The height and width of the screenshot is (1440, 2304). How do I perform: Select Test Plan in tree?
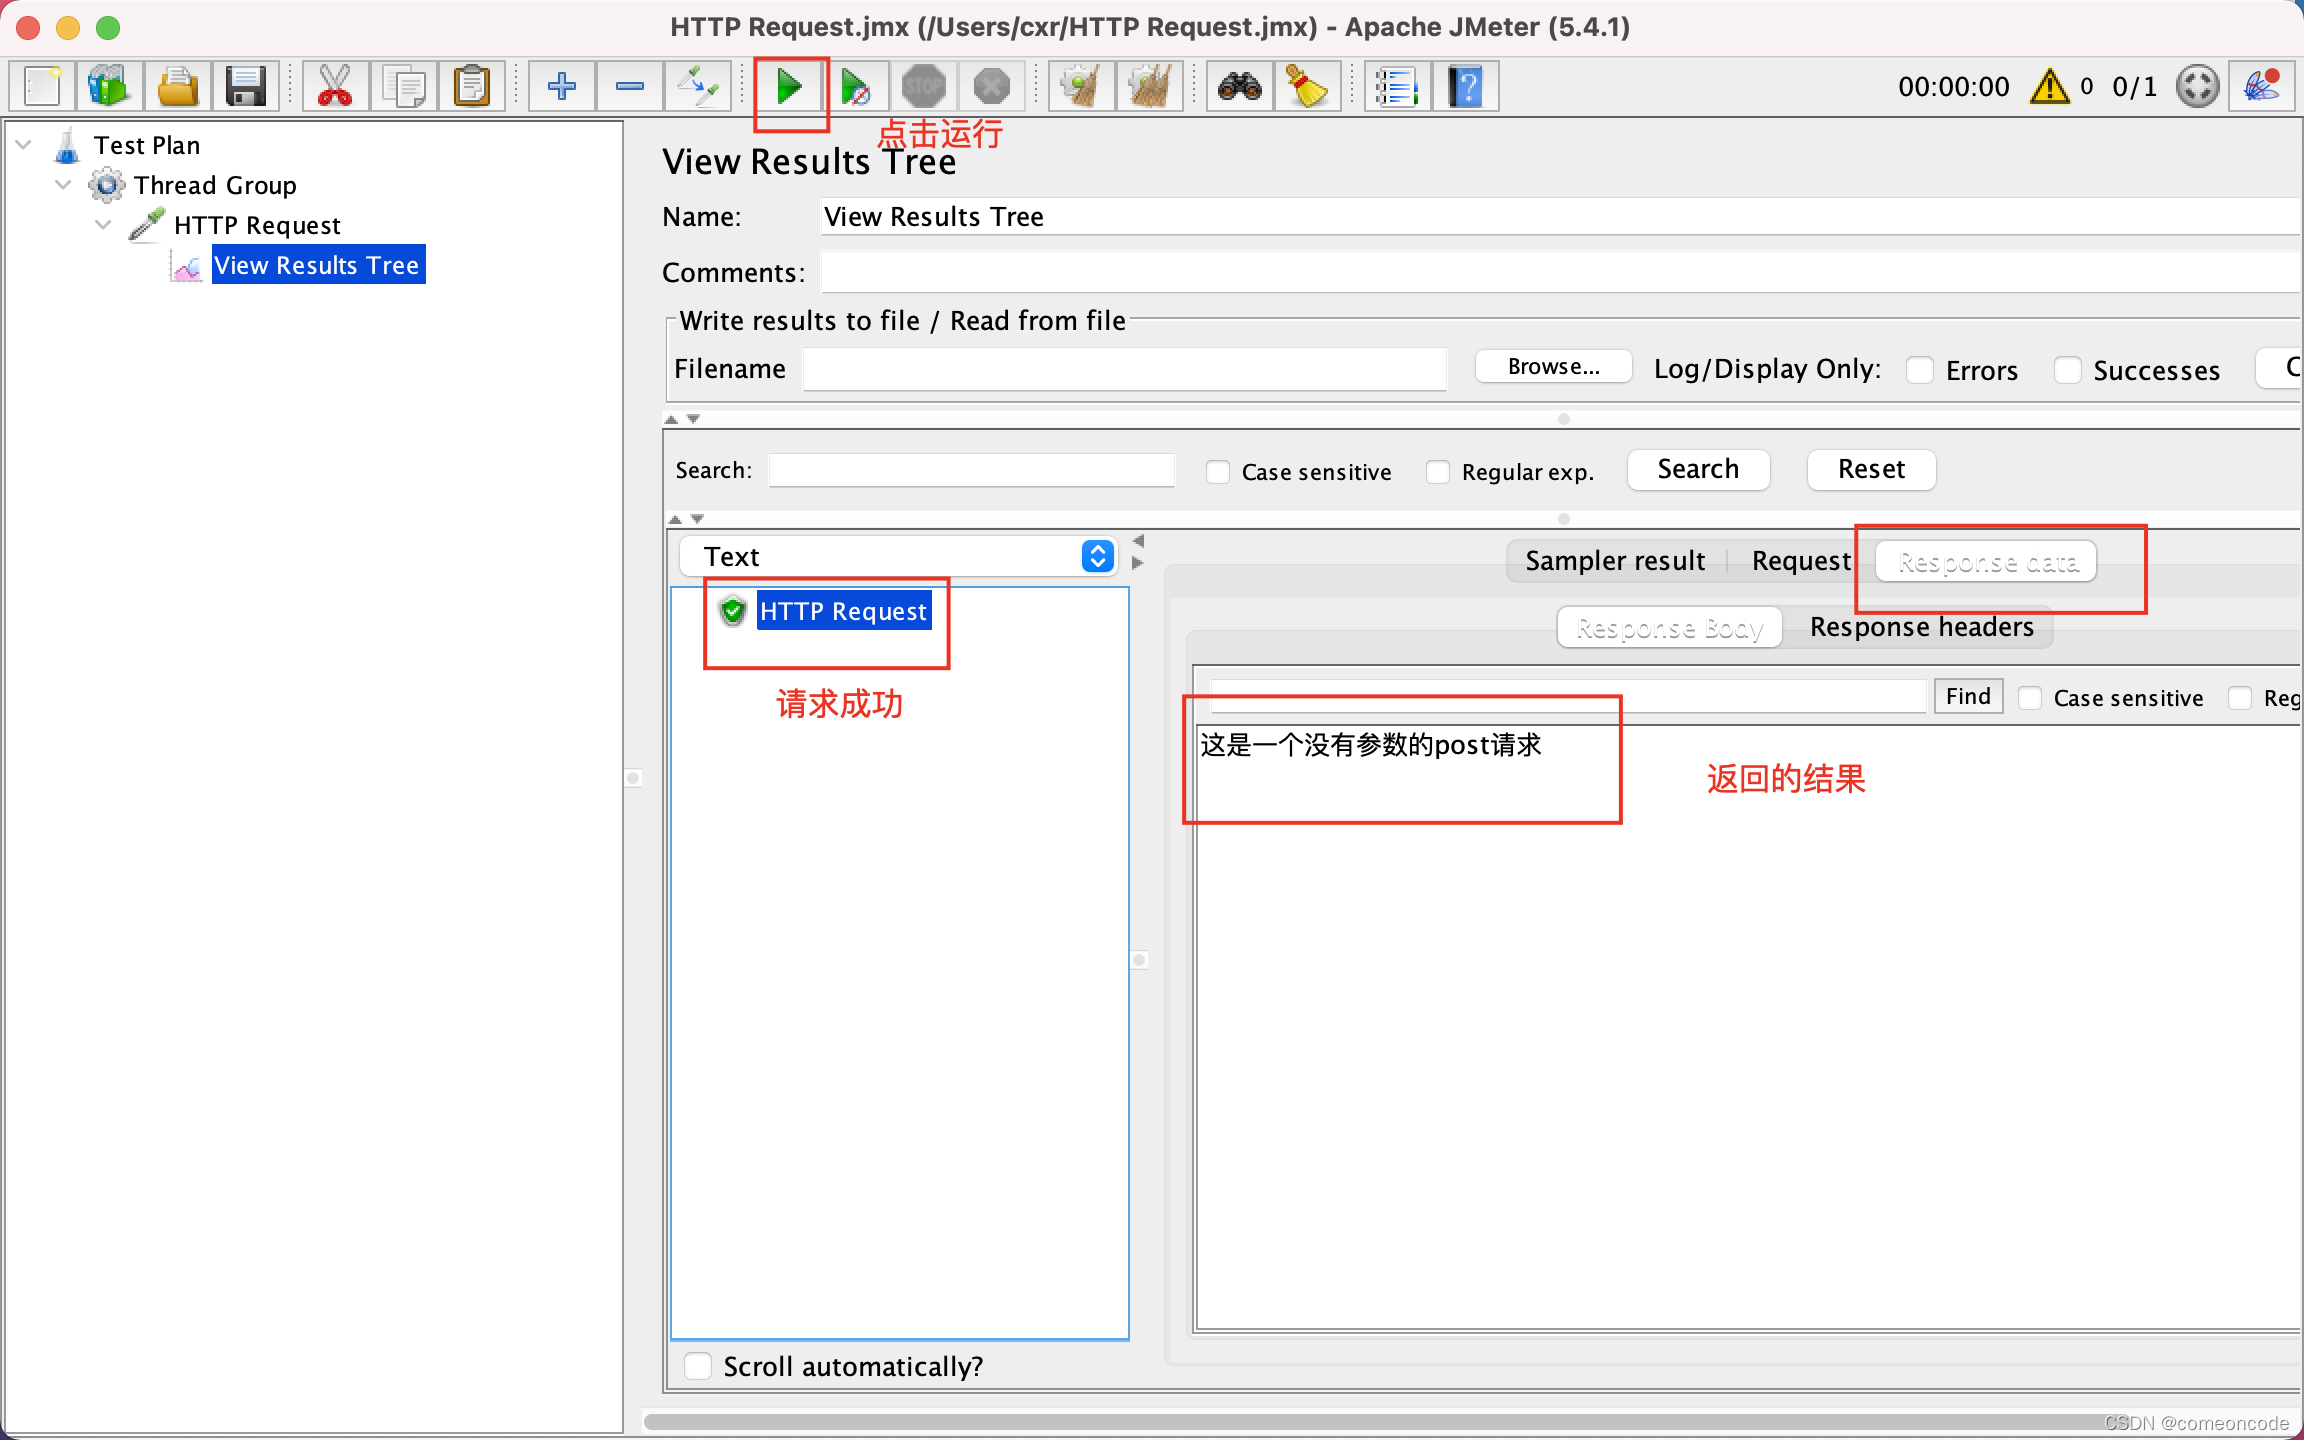click(147, 145)
